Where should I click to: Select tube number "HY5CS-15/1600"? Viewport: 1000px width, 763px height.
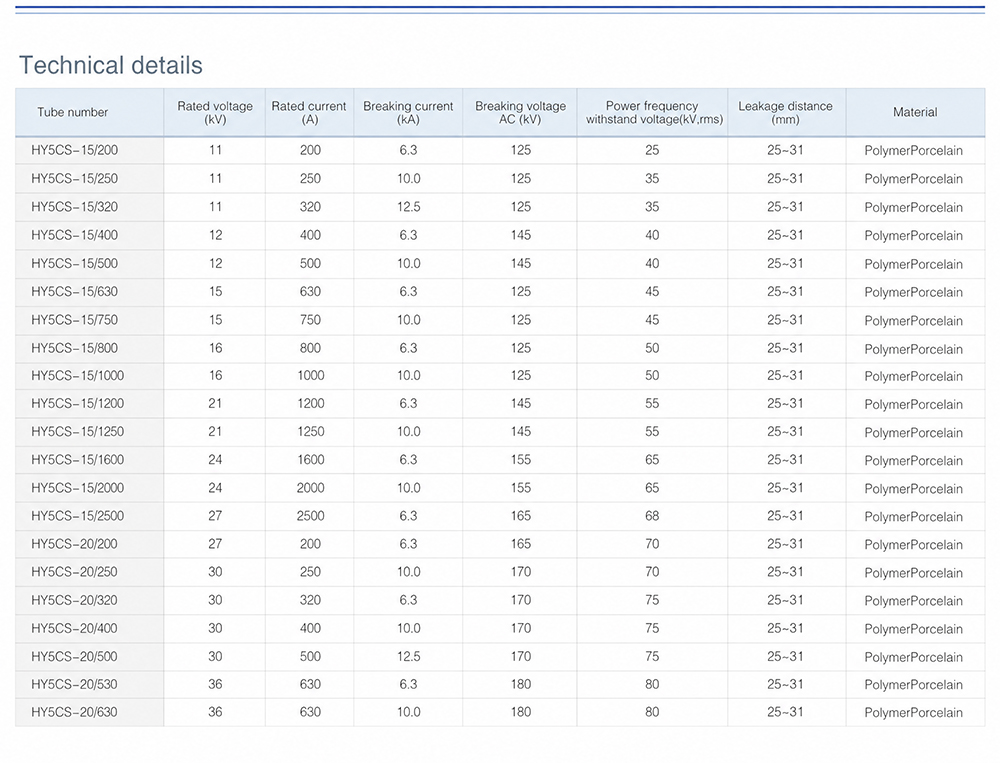[78, 459]
